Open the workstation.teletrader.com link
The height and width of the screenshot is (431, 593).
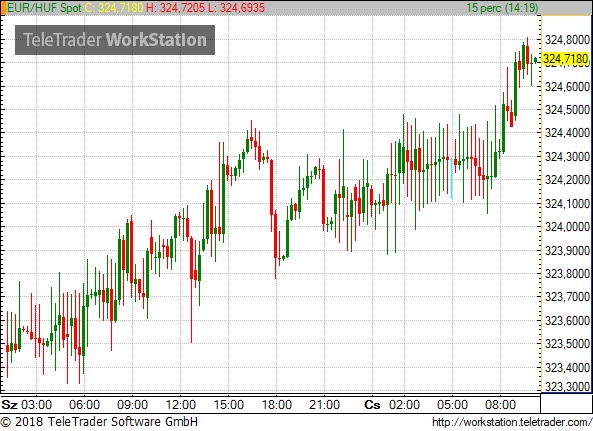(x=512, y=422)
